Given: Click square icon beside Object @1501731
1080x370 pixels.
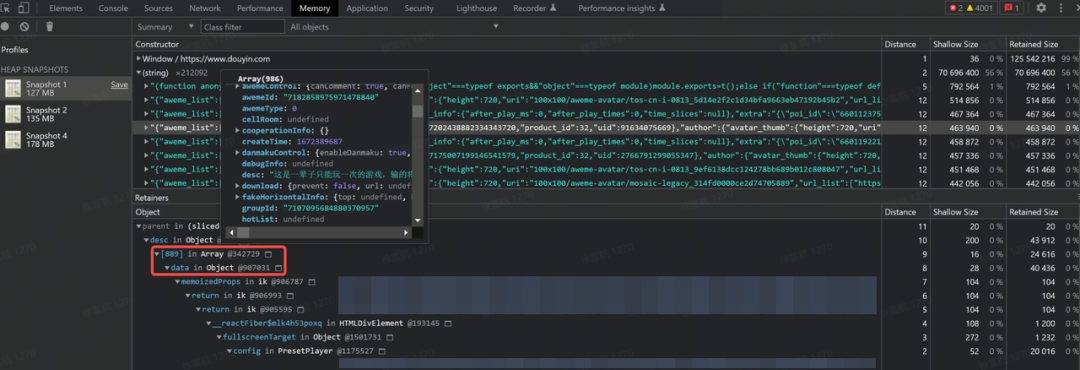Looking at the screenshot, I should tap(390, 337).
